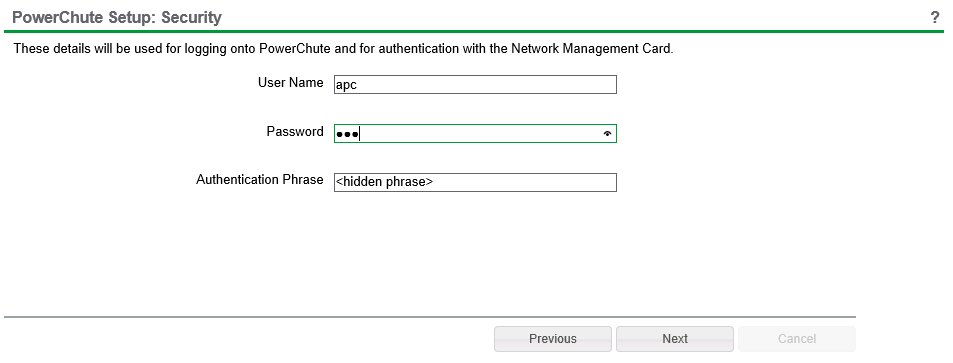This screenshot has width=953, height=363.
Task: Click the "apc" text in User Name
Action: point(346,86)
